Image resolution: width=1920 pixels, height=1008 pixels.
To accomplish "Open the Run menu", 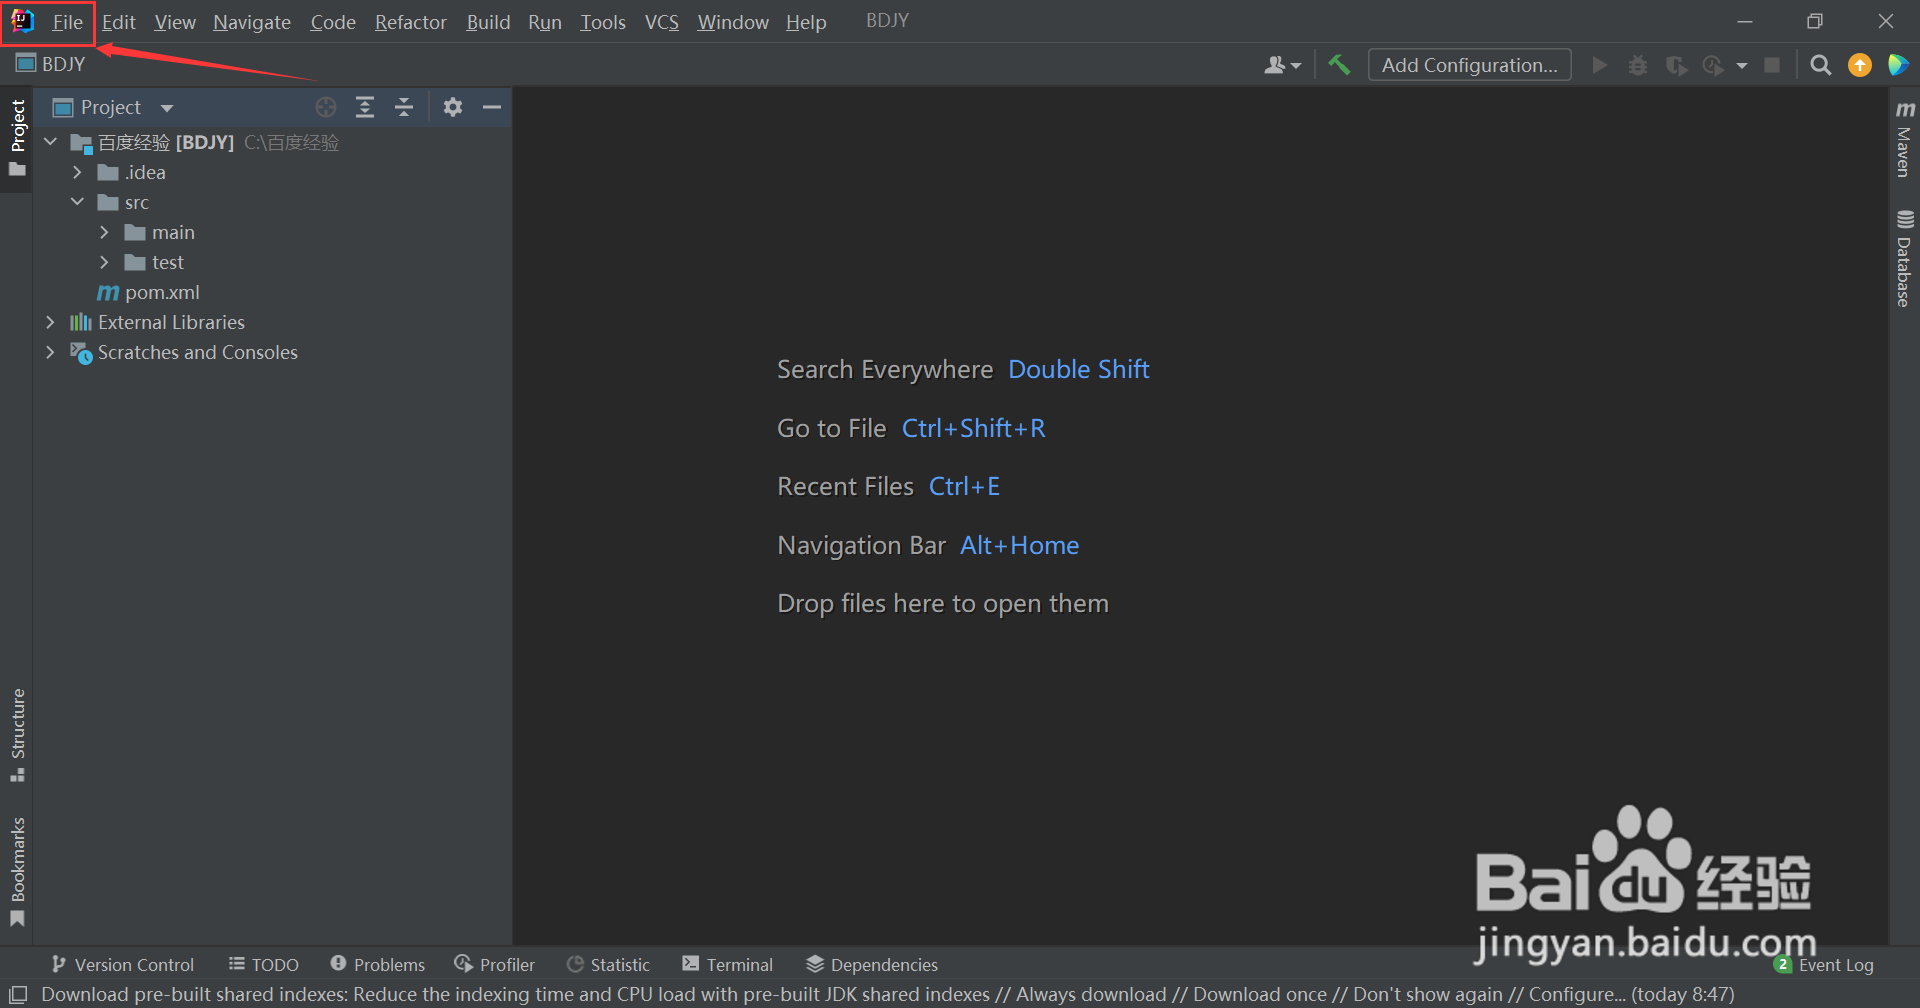I will [x=545, y=22].
